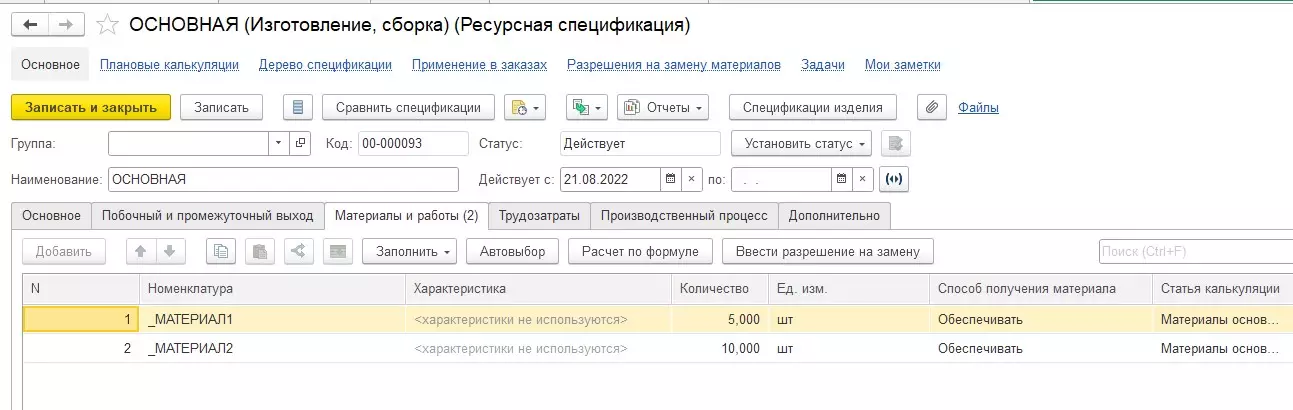Open the 'Дерево спецификации' link

tap(325, 65)
